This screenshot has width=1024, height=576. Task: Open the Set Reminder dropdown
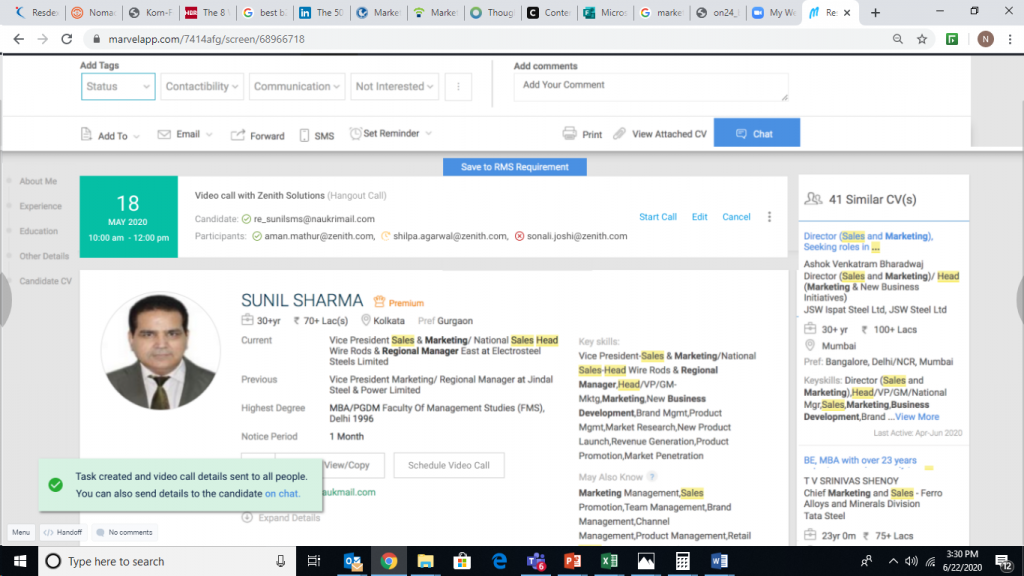click(391, 133)
